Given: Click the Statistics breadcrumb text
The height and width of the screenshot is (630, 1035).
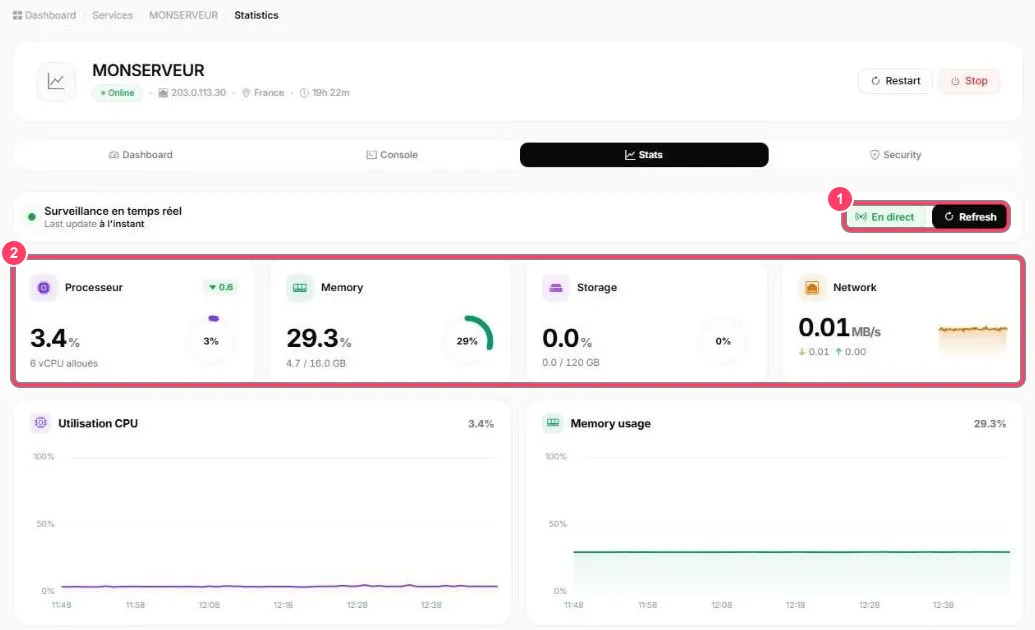Looking at the screenshot, I should tap(256, 15).
